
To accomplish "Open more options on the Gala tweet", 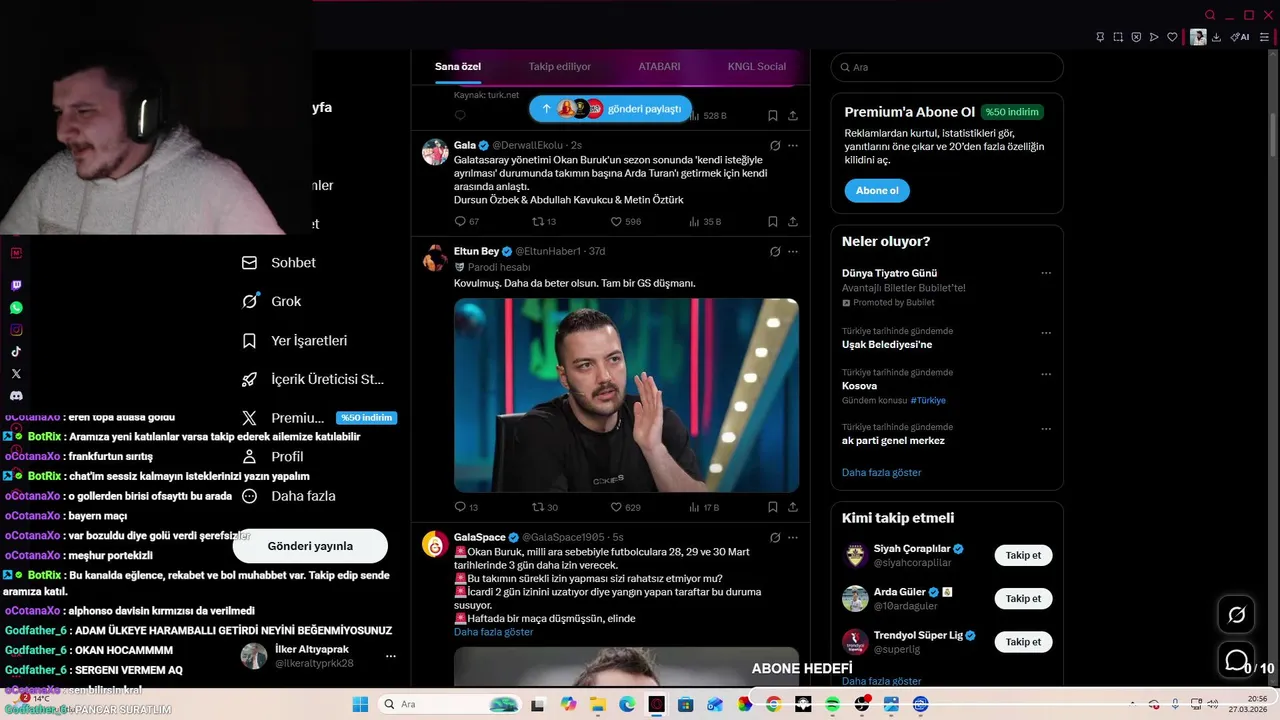I will tap(793, 146).
